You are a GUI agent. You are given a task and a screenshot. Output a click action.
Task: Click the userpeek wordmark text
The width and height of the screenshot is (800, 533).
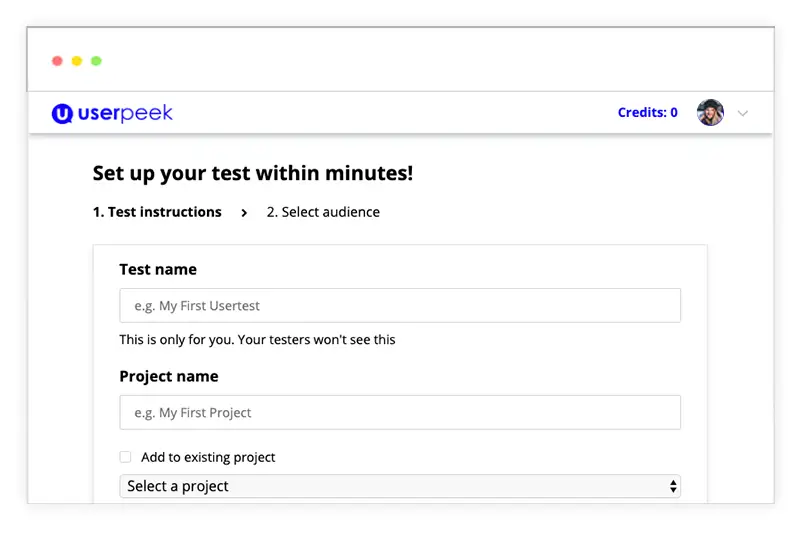tap(126, 113)
